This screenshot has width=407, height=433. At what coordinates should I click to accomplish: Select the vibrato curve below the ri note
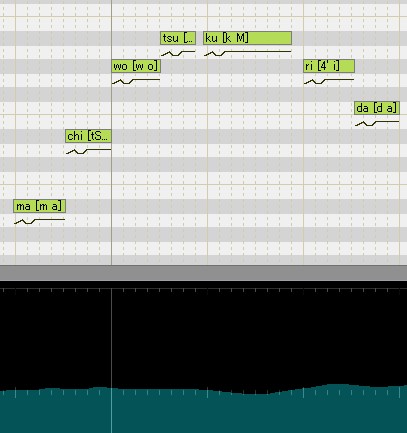(x=329, y=81)
